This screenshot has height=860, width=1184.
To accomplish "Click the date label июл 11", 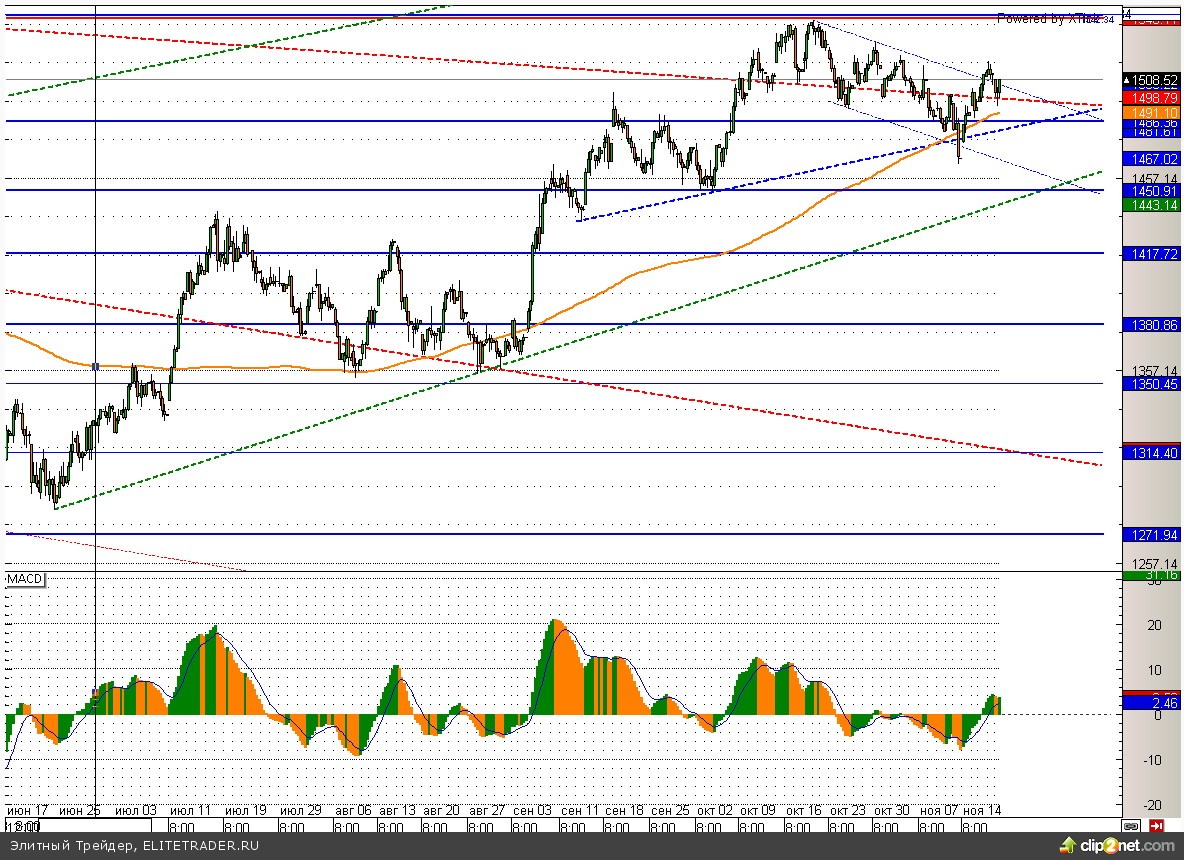I will (x=190, y=811).
